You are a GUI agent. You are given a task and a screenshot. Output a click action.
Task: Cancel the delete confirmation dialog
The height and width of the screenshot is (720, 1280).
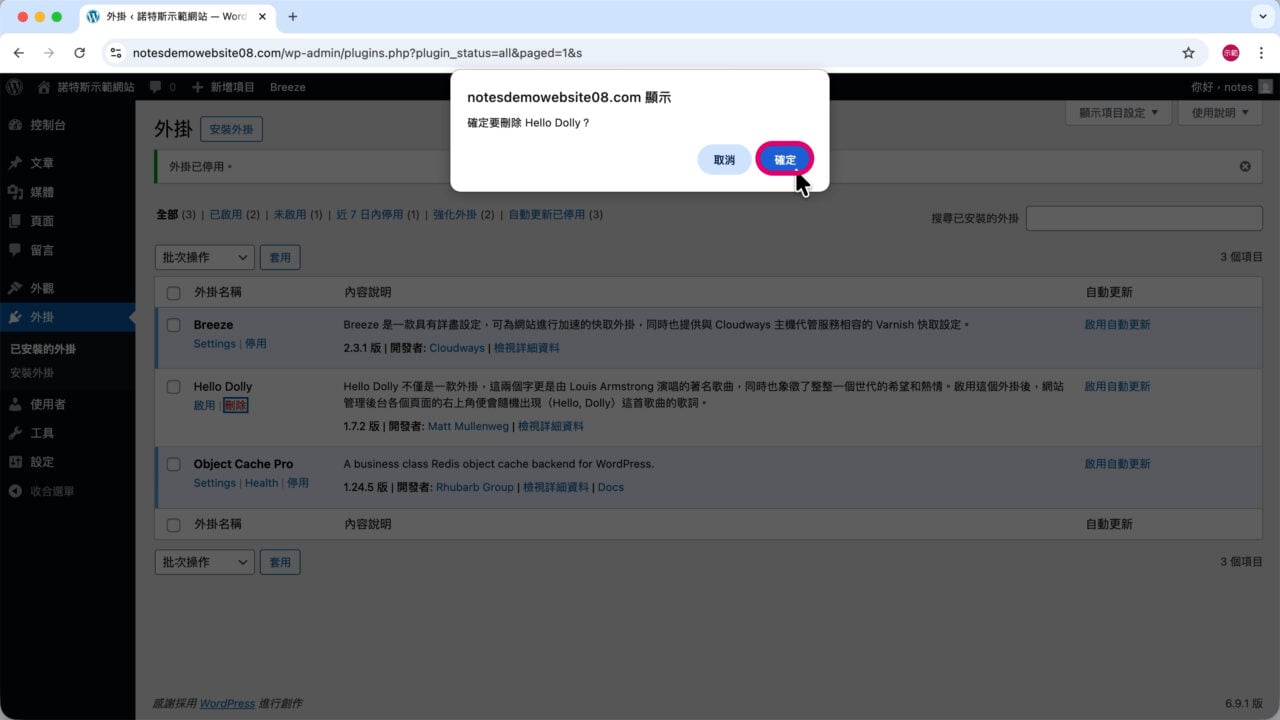click(x=724, y=160)
